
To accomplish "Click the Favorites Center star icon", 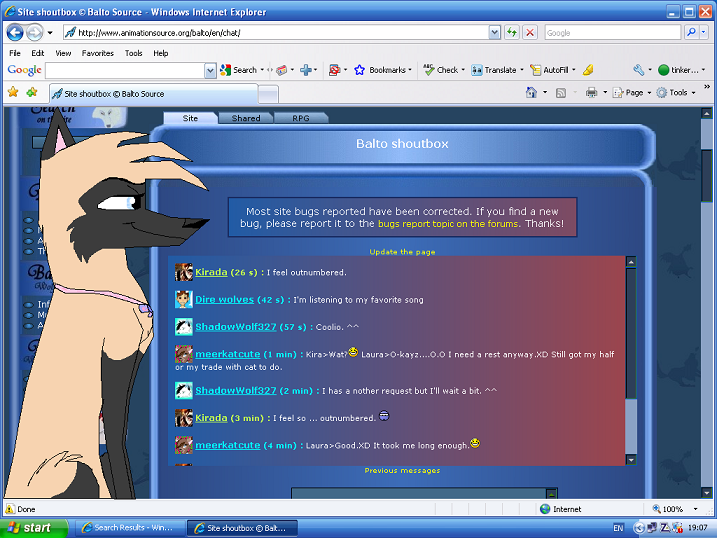I will (x=13, y=92).
